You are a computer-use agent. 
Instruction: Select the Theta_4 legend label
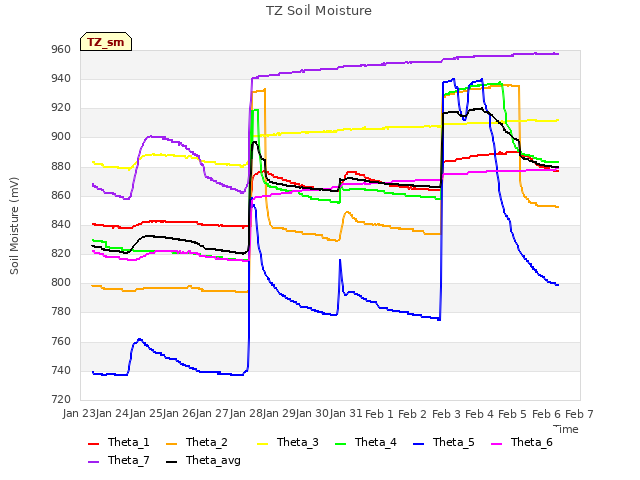(376, 442)
